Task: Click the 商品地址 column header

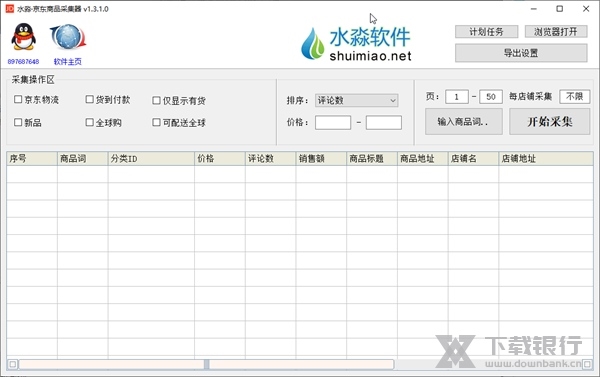Action: 422,158
